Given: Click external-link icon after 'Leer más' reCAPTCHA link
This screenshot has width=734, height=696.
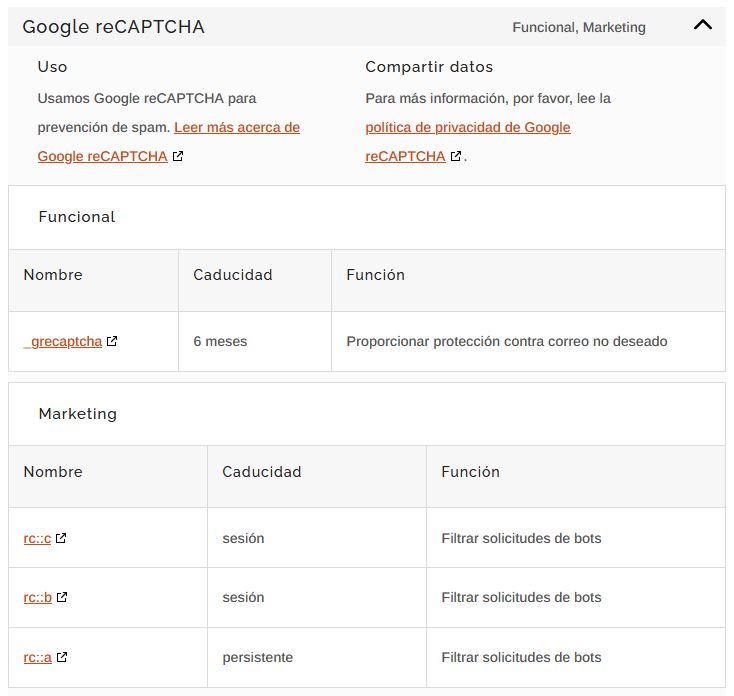Looking at the screenshot, I should click(178, 157).
